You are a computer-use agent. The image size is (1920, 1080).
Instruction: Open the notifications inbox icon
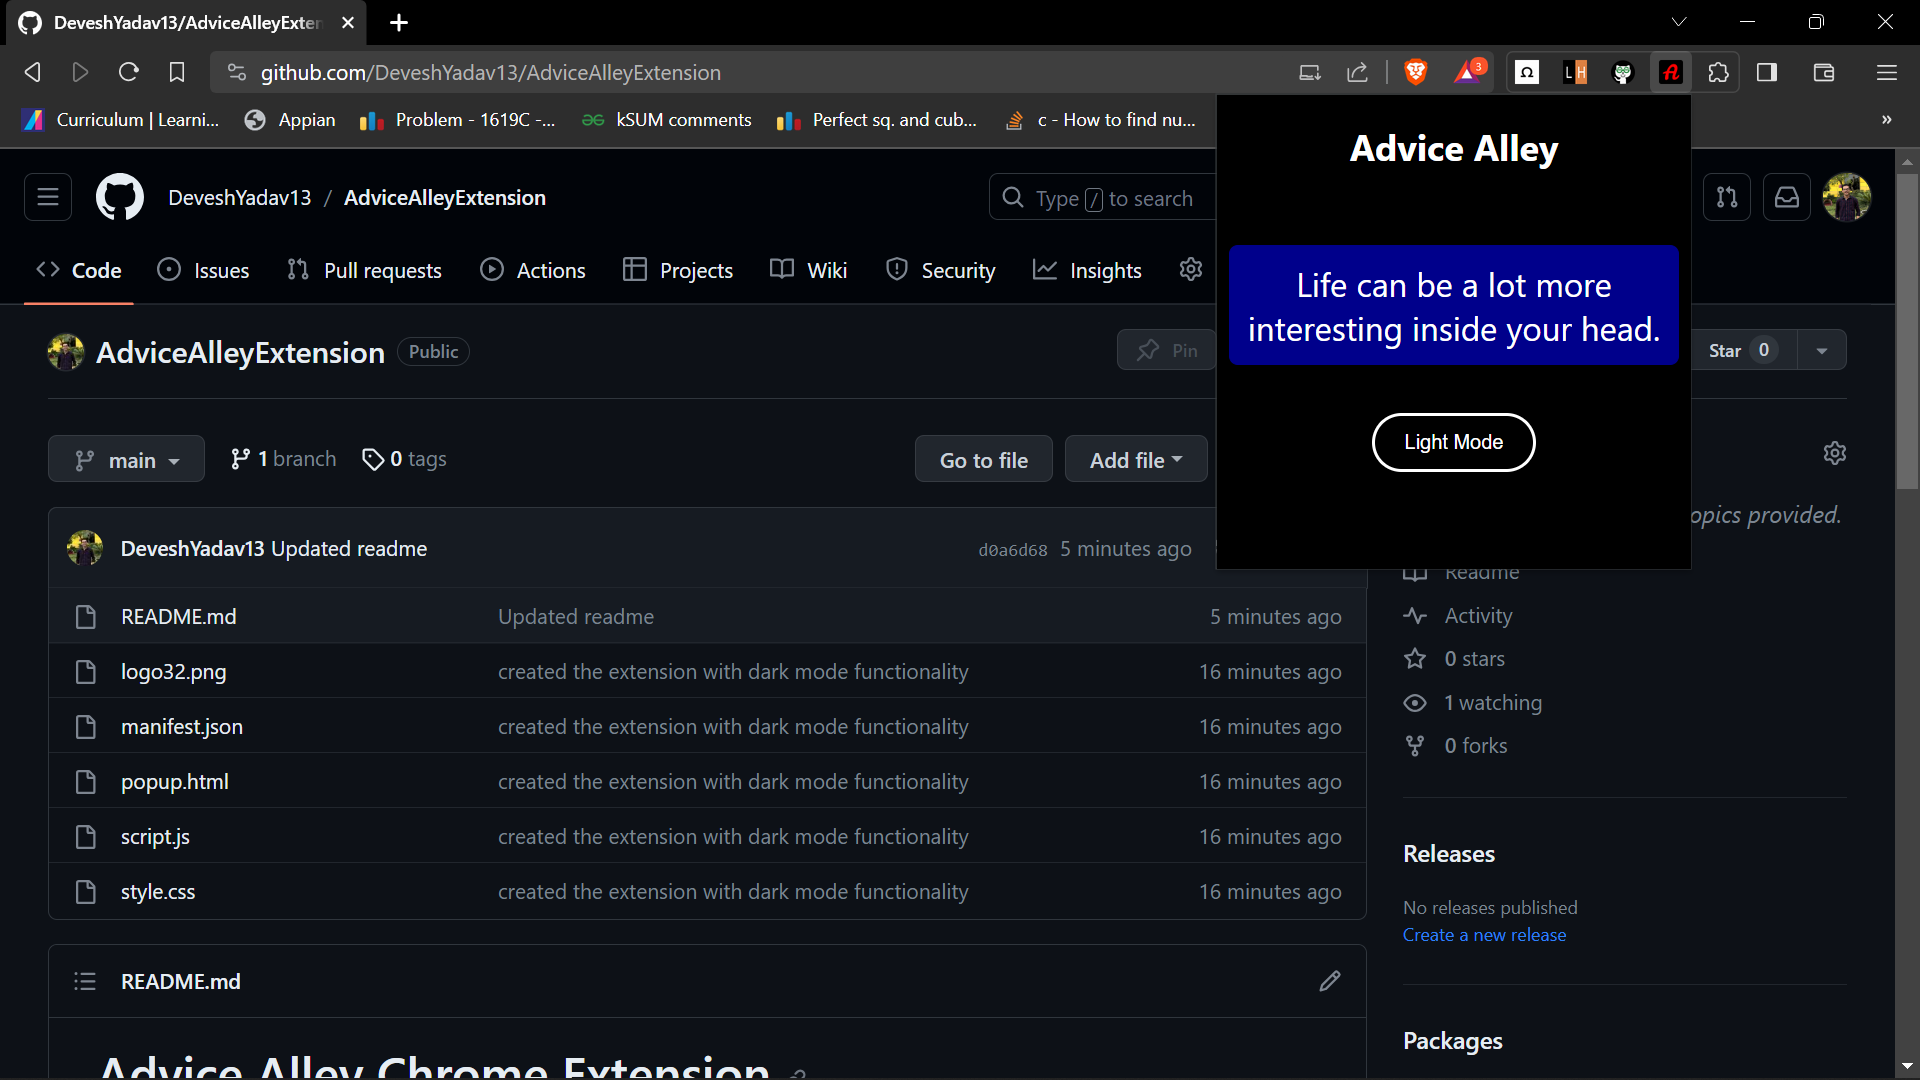click(x=1786, y=197)
